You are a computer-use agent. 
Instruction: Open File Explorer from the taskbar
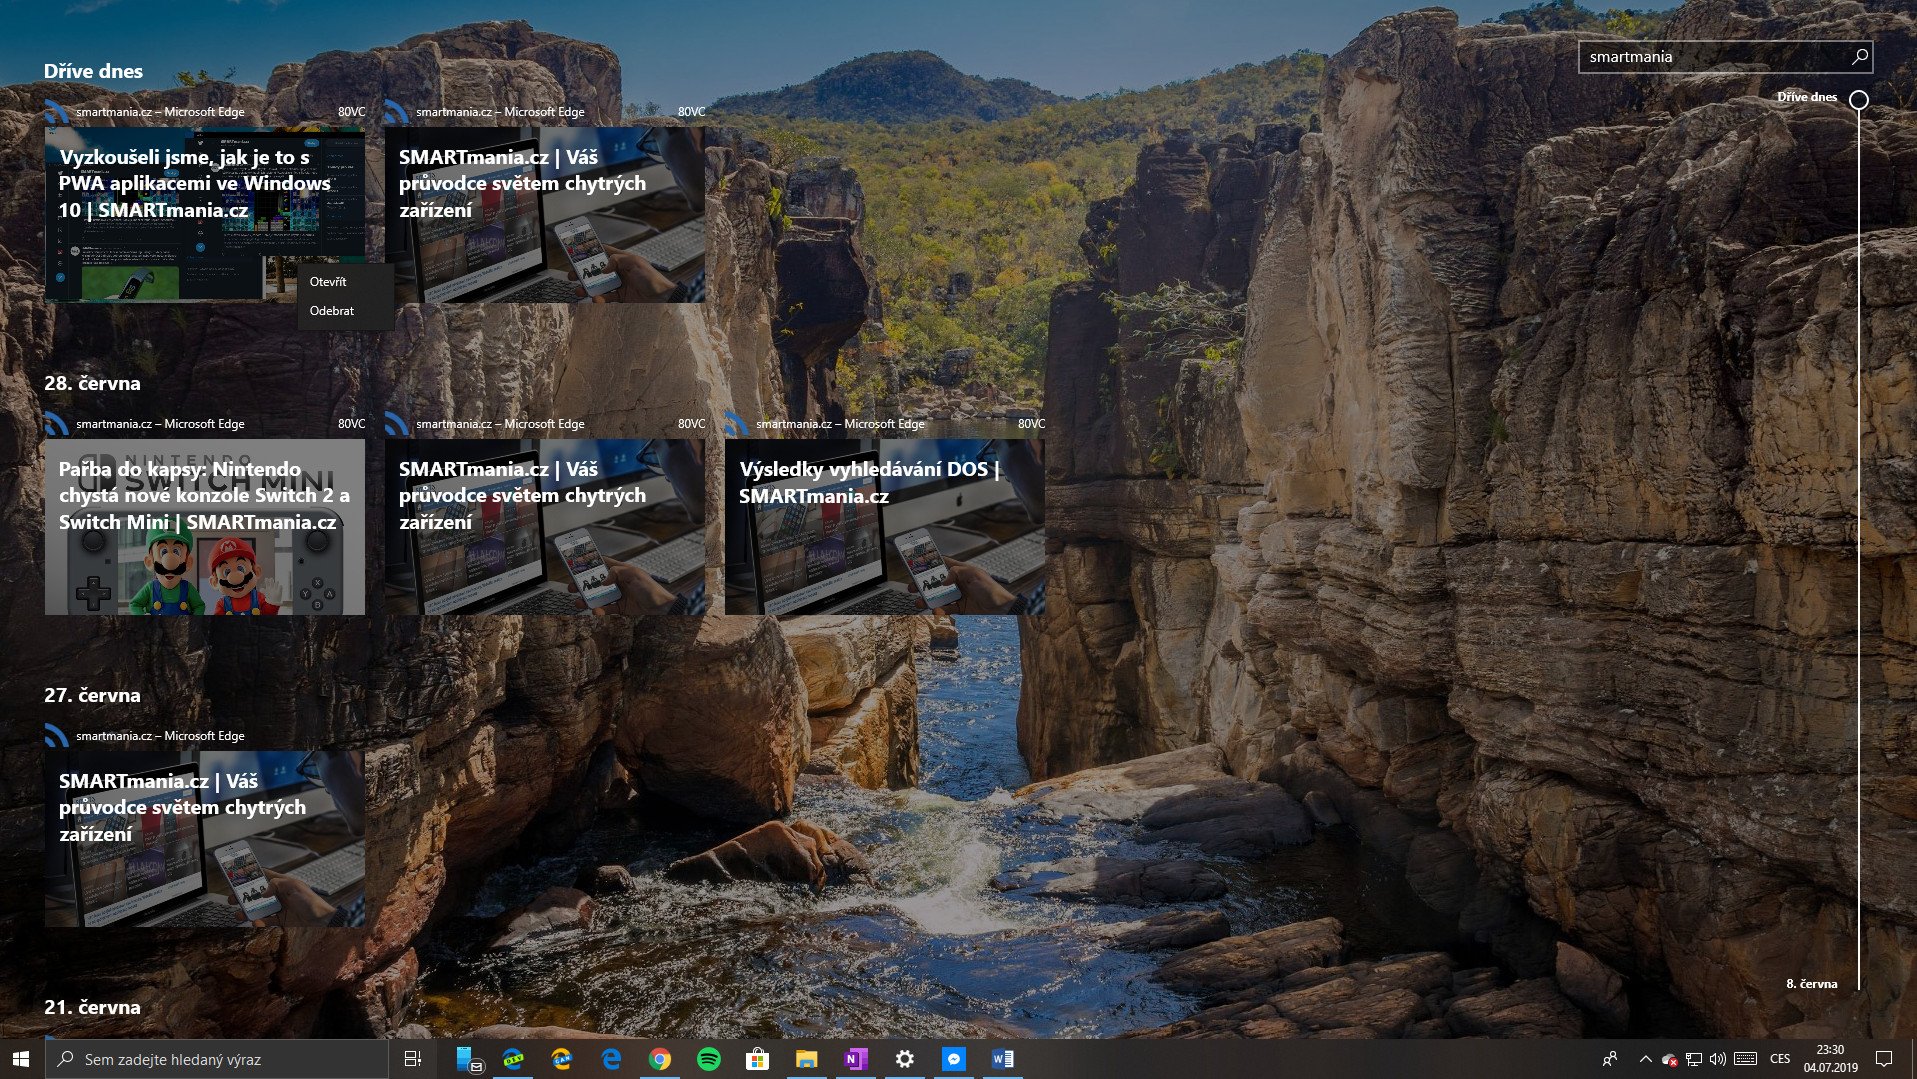[x=806, y=1059]
